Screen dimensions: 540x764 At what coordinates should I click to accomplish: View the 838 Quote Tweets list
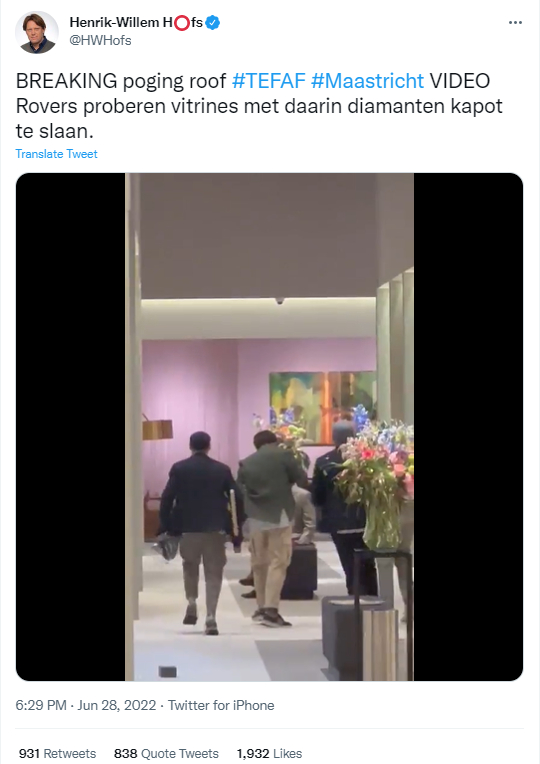(x=166, y=753)
